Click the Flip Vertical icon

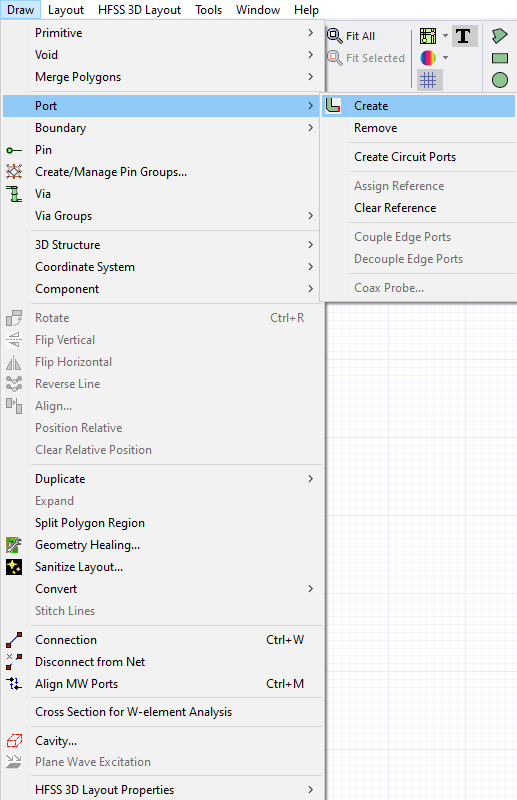pyautogui.click(x=14, y=340)
